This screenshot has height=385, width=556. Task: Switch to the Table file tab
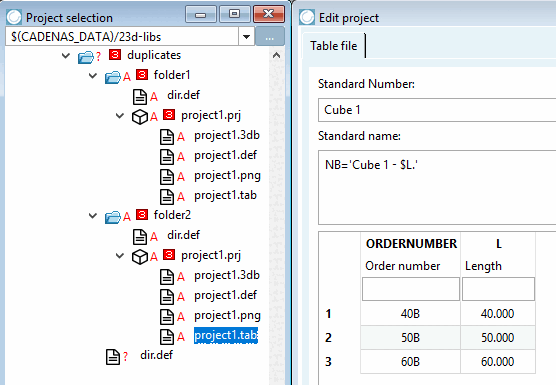coord(334,46)
